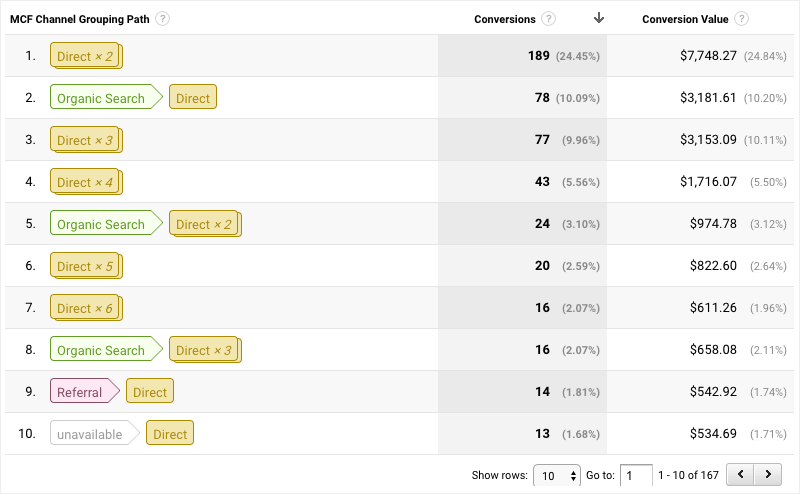Click help icon beside Conversions header

click(548, 19)
